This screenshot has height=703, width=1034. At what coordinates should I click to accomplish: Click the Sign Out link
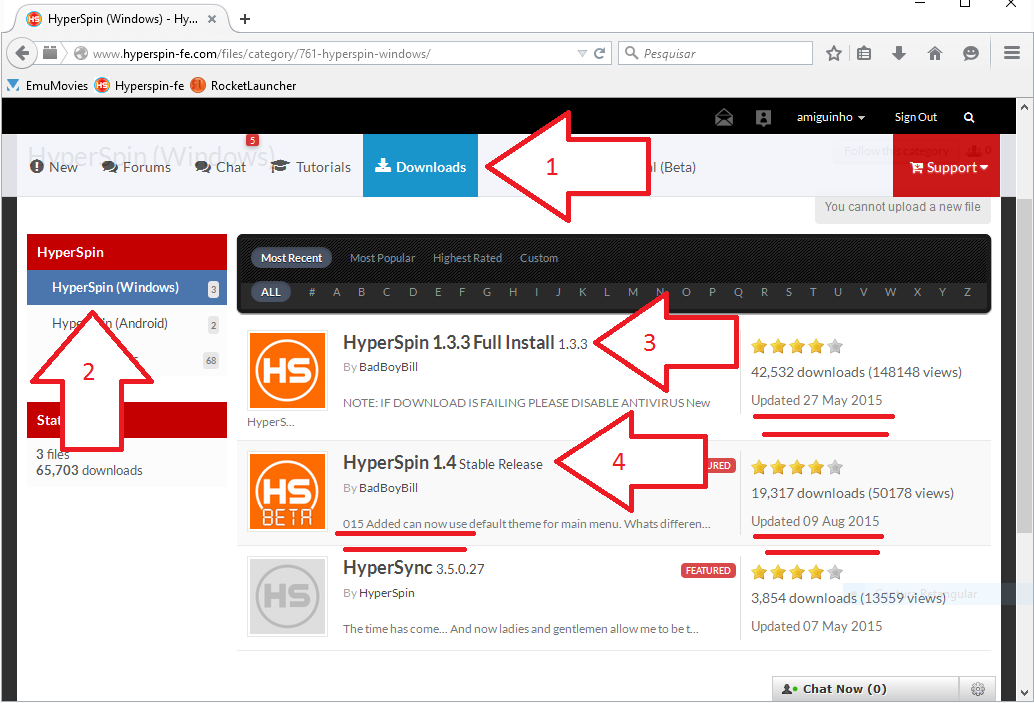(915, 117)
